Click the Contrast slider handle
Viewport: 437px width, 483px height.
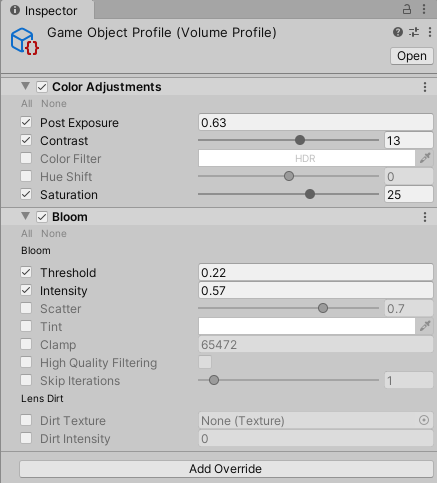(300, 140)
